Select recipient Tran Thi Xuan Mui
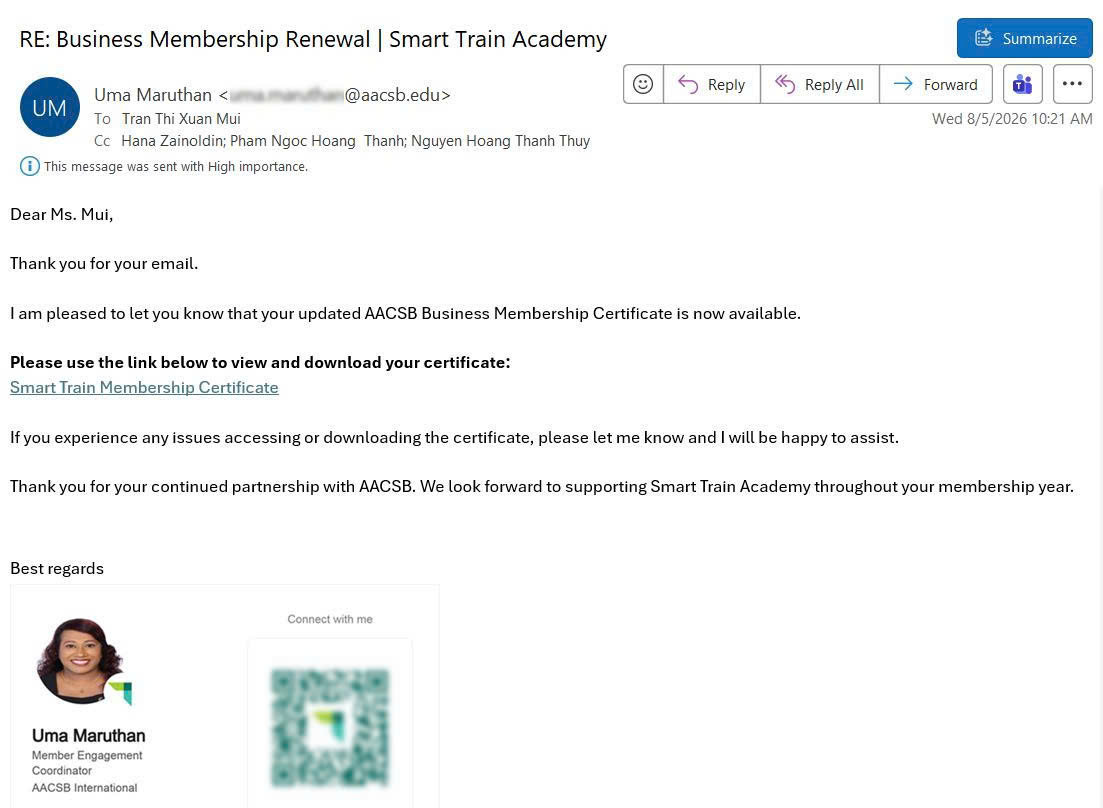This screenshot has width=1103, height=808. pyautogui.click(x=181, y=119)
